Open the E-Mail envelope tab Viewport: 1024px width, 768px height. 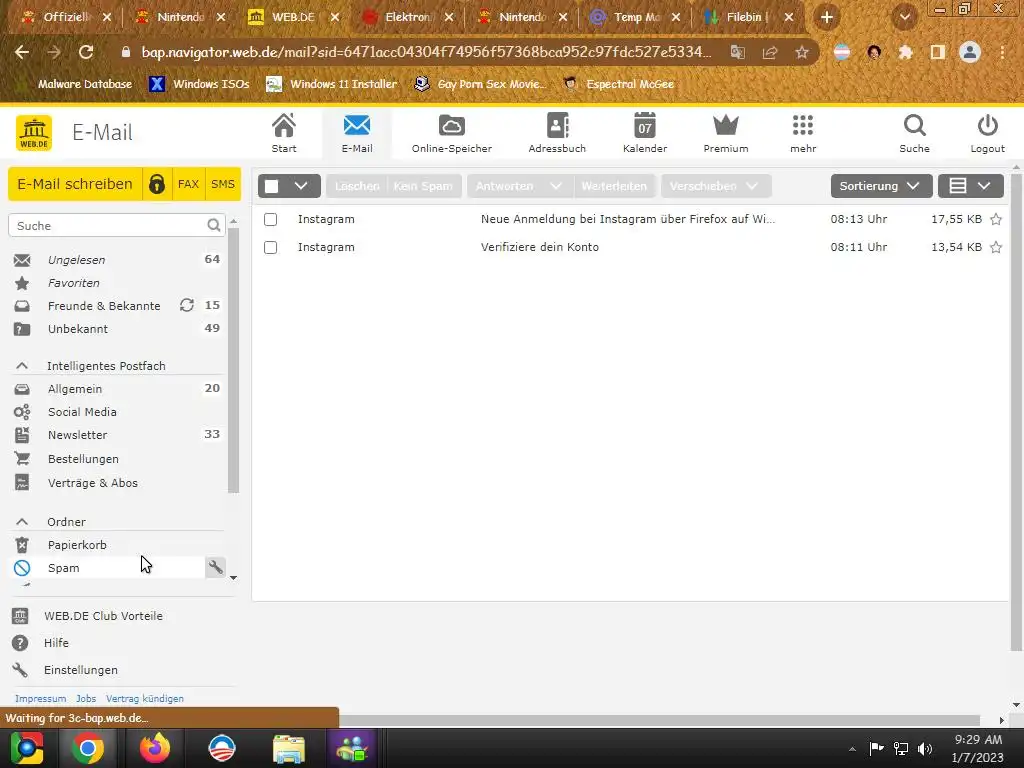point(357,133)
